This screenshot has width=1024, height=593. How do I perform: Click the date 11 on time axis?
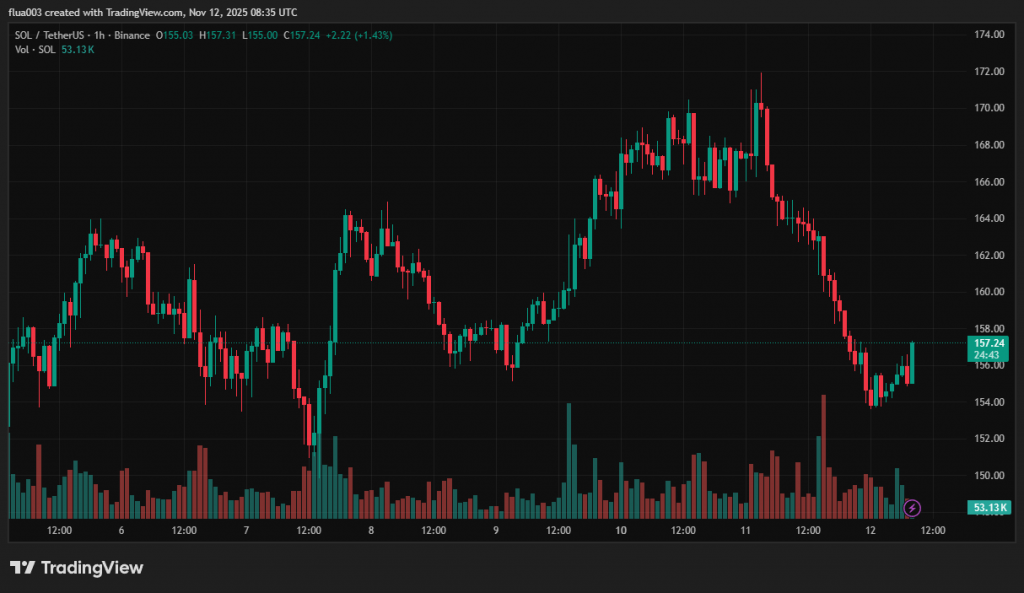[745, 530]
